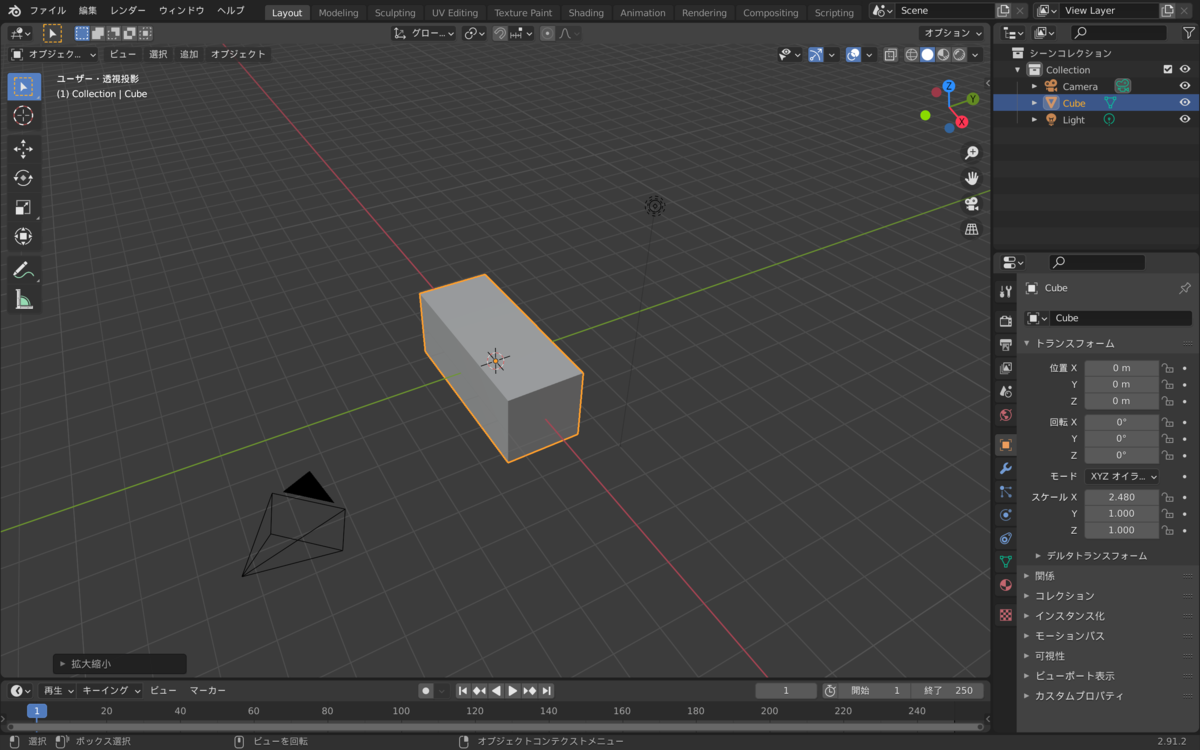Select the Move tool in the left toolbar

click(x=23, y=149)
